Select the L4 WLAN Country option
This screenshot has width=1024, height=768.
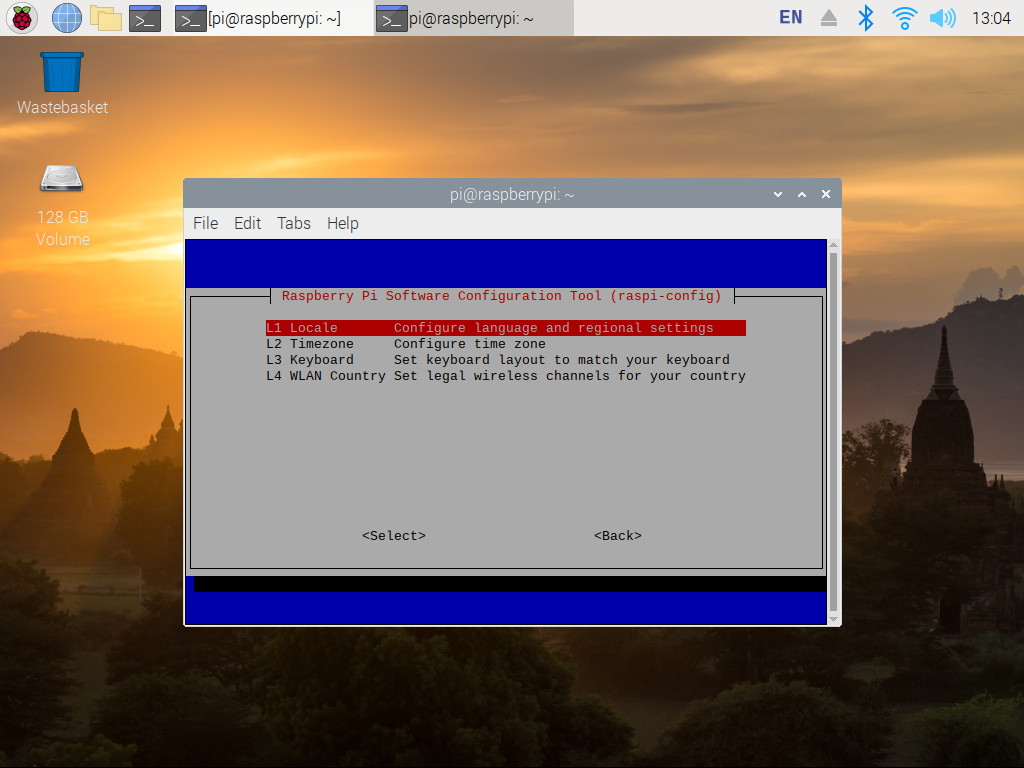click(x=505, y=376)
